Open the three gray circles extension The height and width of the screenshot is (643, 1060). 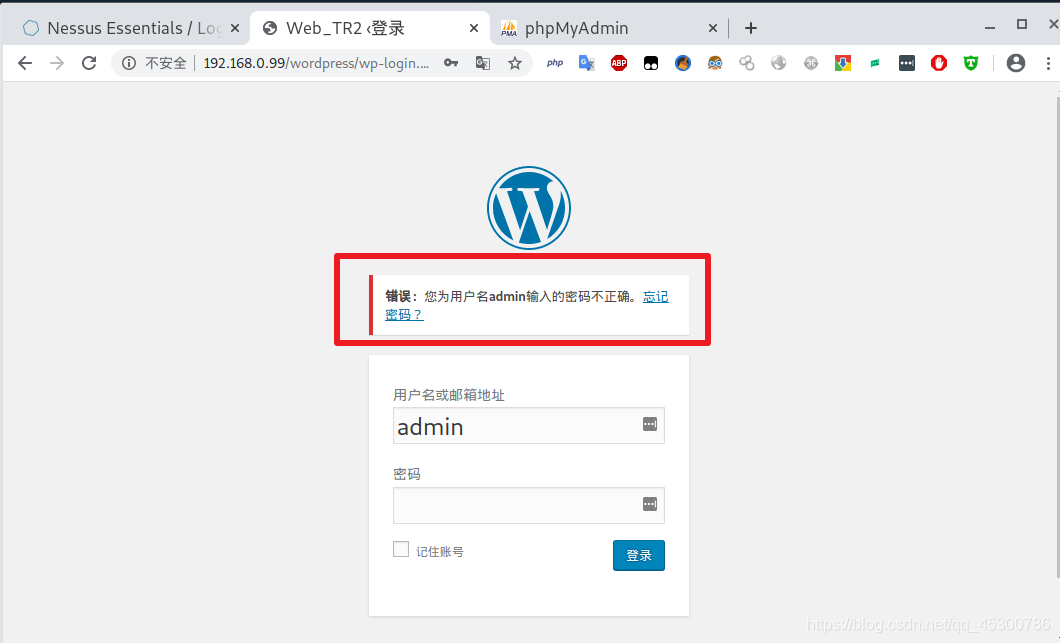click(746, 63)
